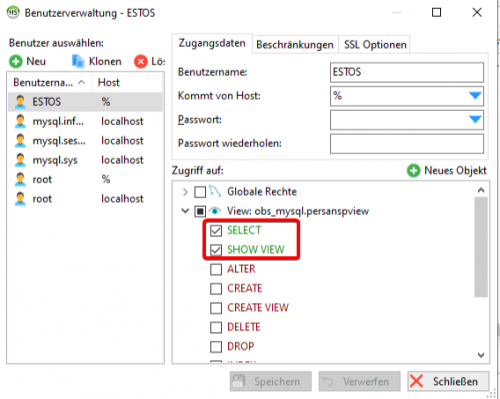Click the green Neues Objekt plus icon
Screen dimensions: 500x399
point(413,171)
